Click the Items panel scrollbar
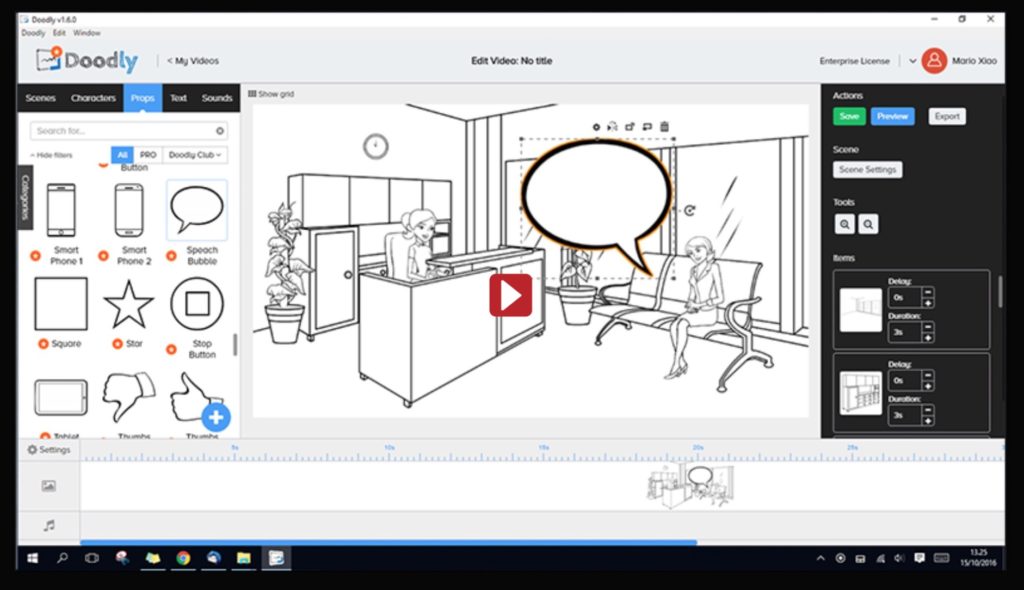Screen dimensions: 1024x590 1000,291
